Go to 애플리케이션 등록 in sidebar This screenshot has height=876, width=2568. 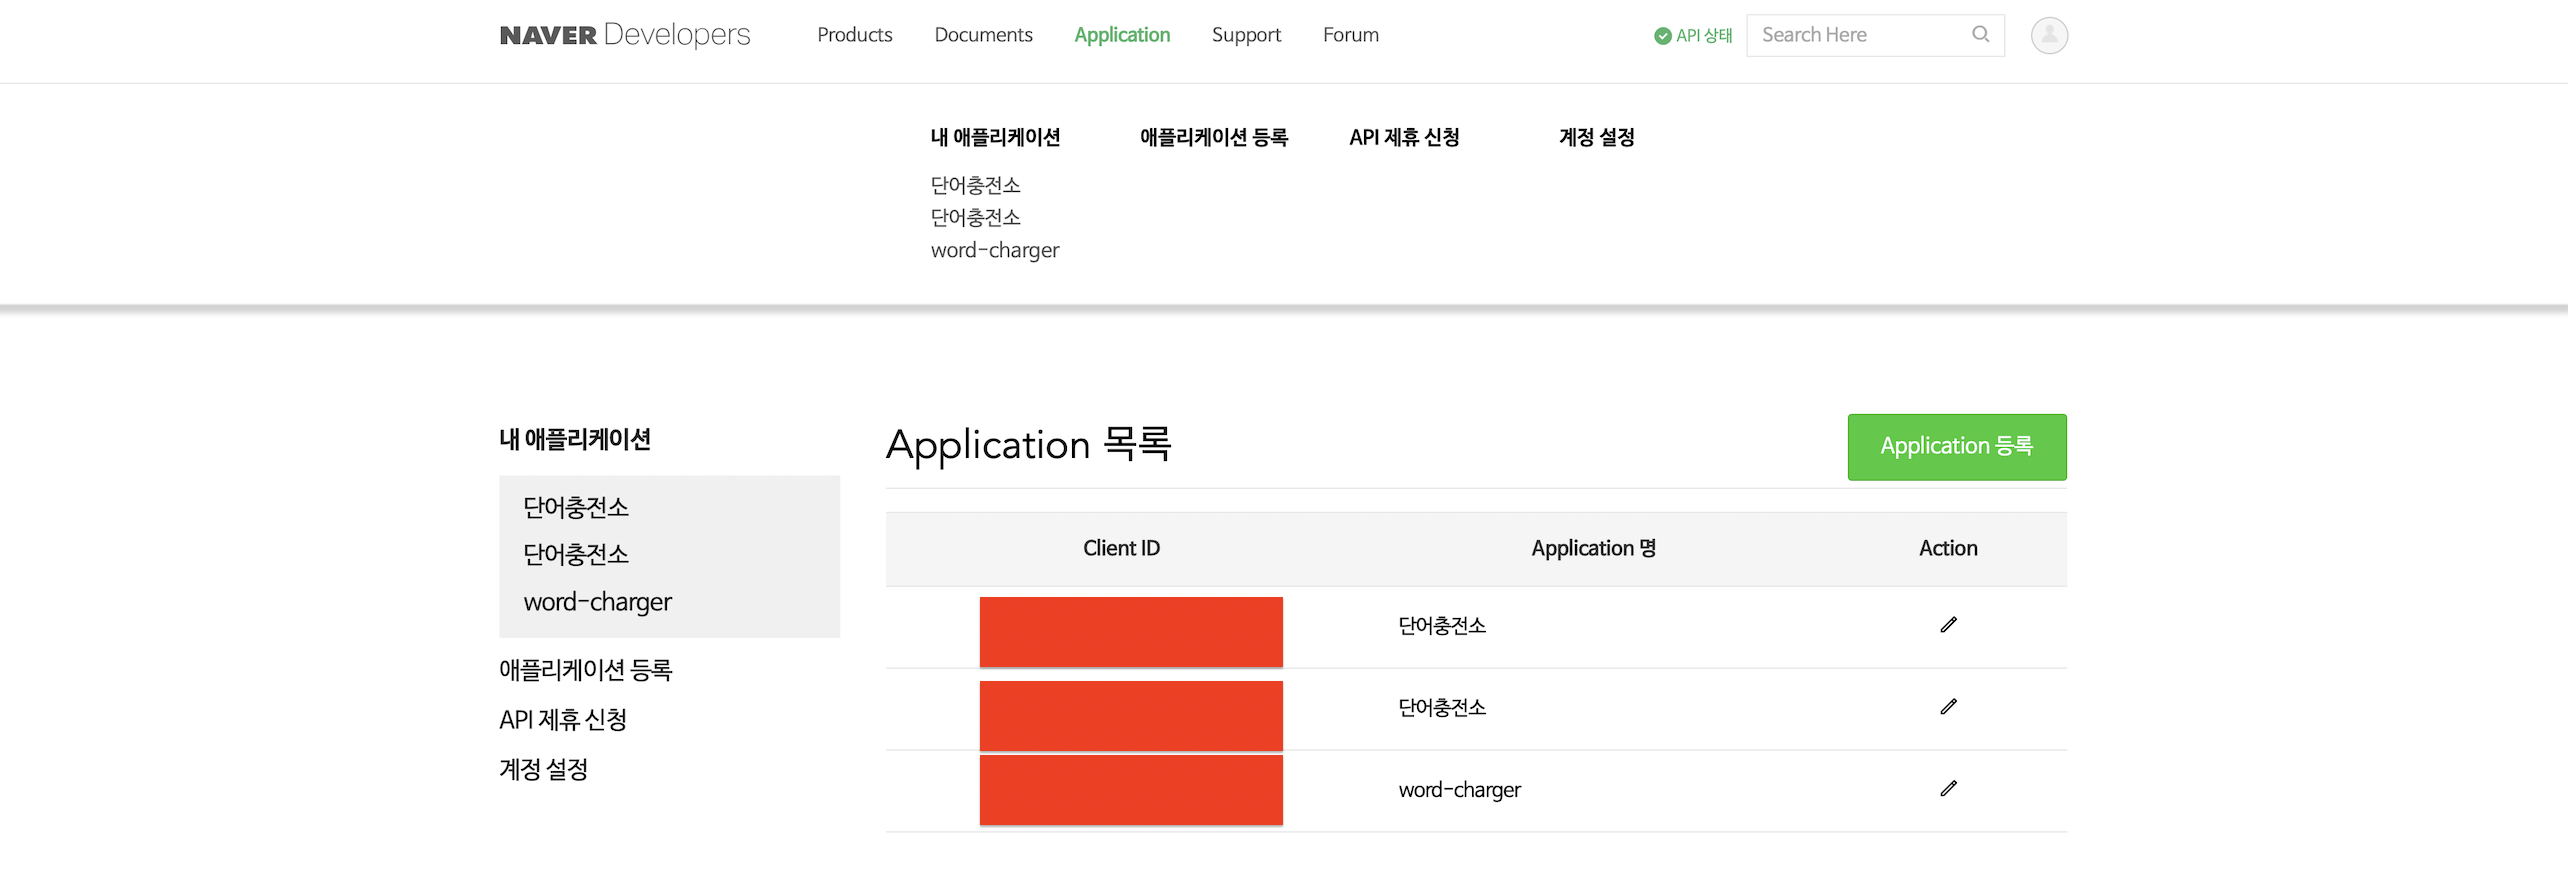586,670
